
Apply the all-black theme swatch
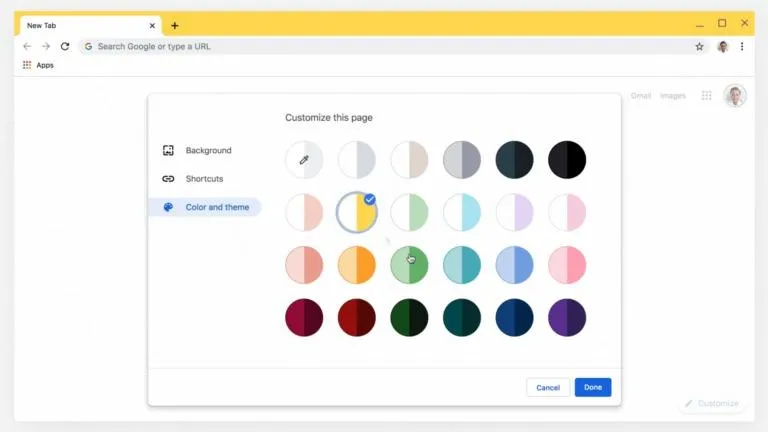[x=567, y=160]
